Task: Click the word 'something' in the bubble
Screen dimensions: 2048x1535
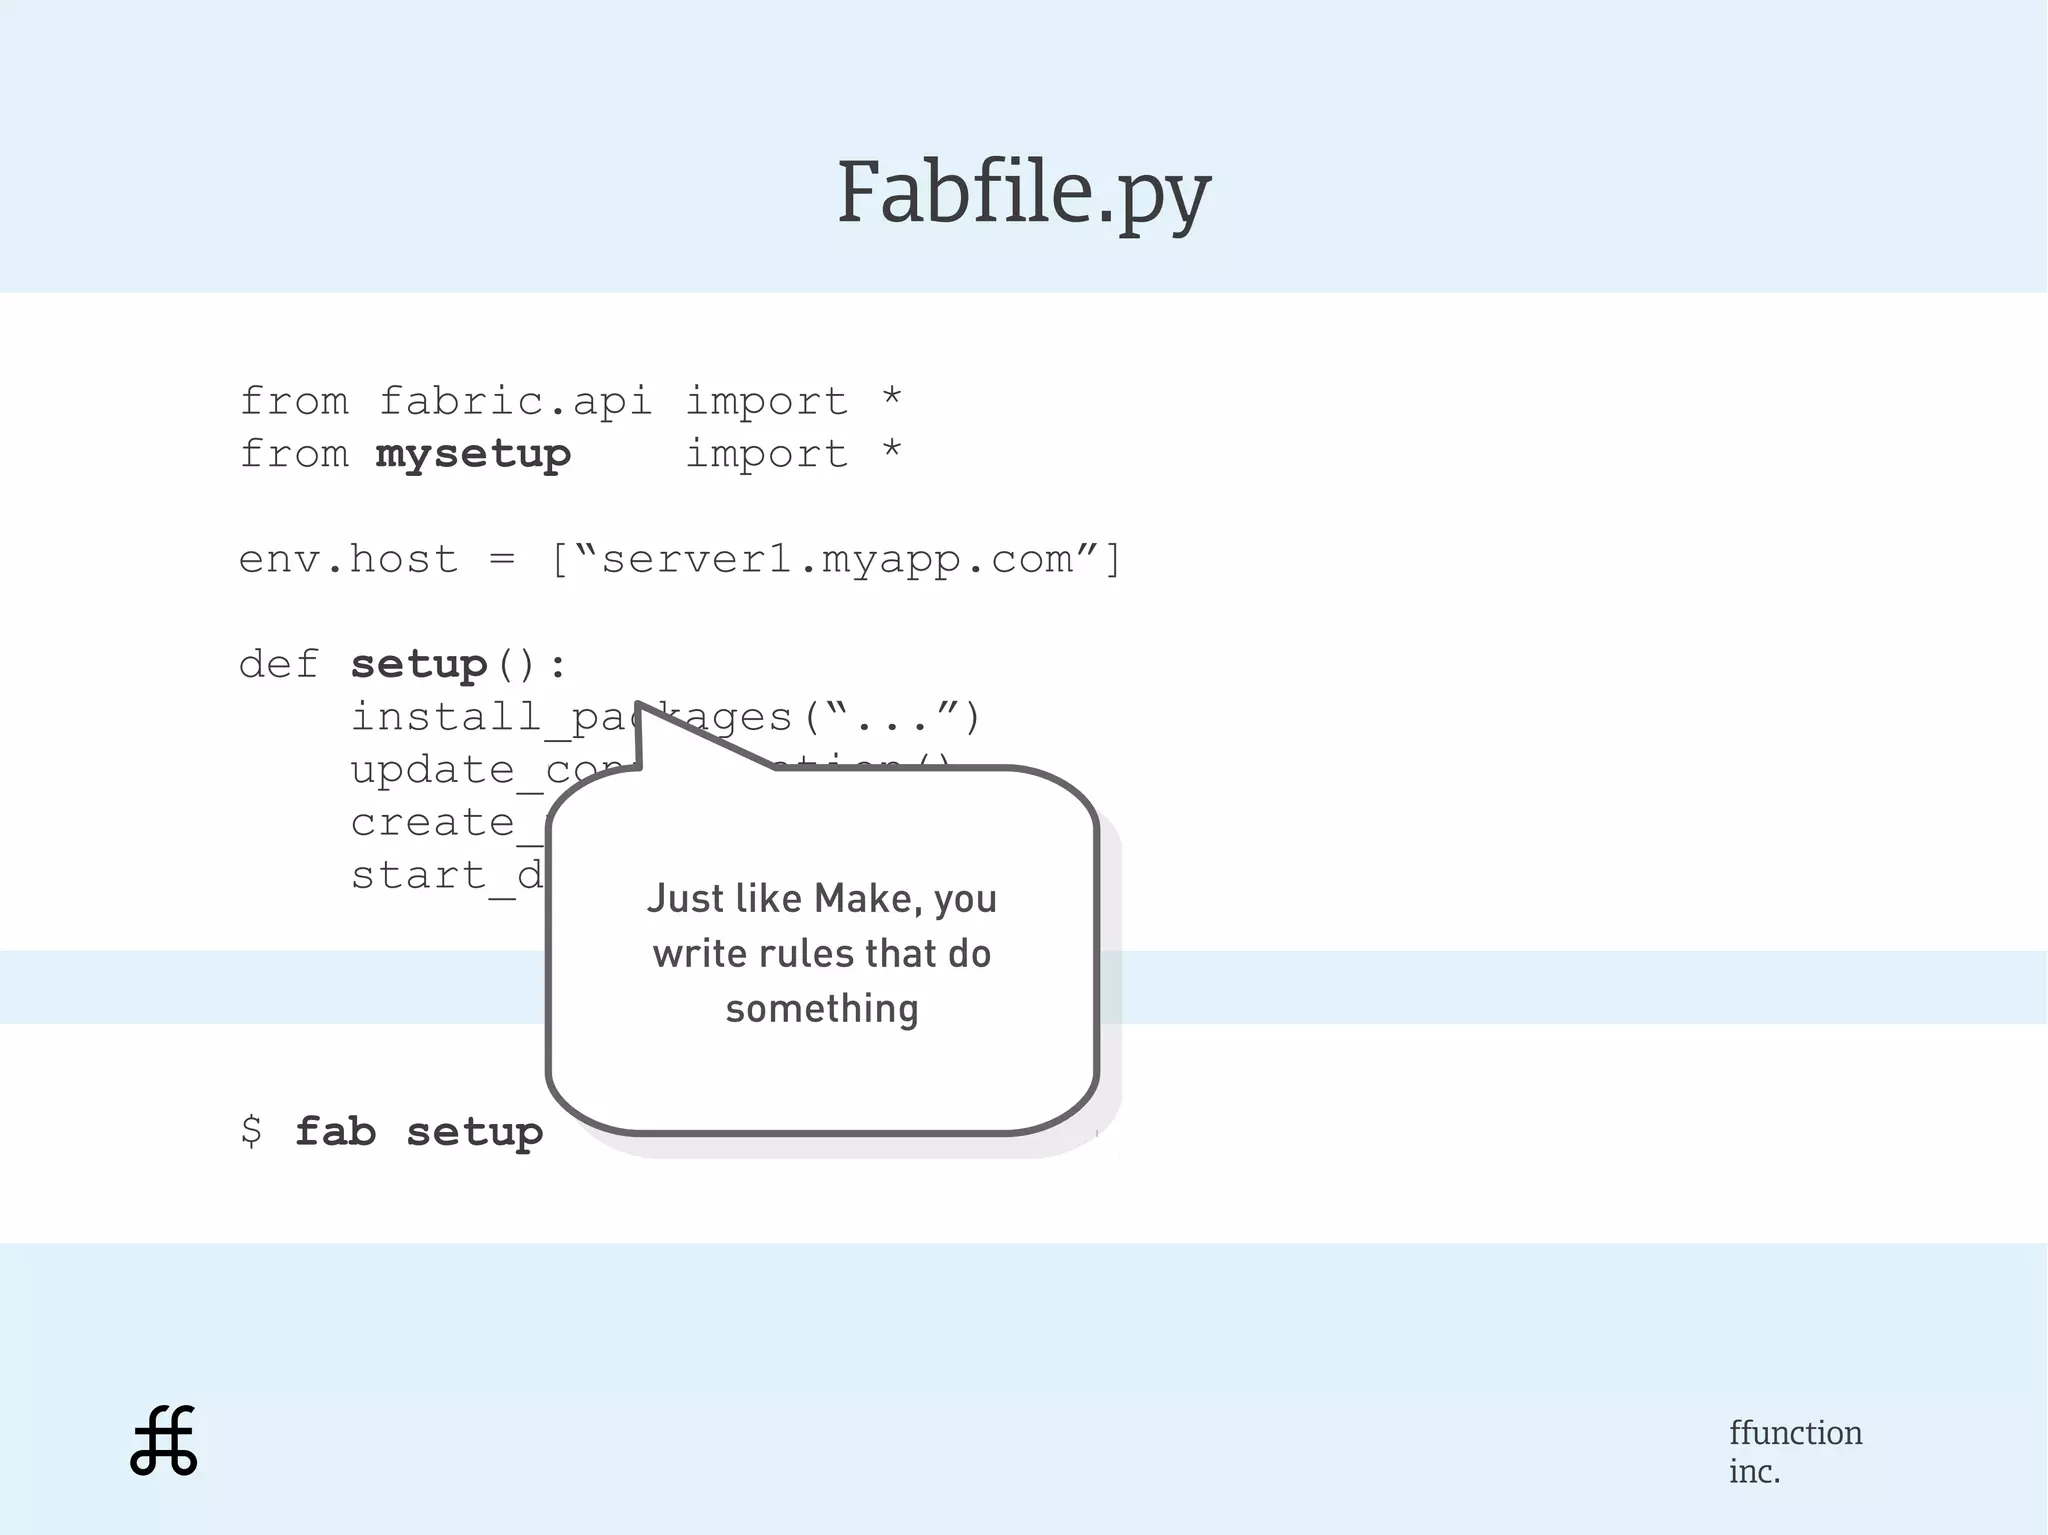Action: pos(822,1009)
